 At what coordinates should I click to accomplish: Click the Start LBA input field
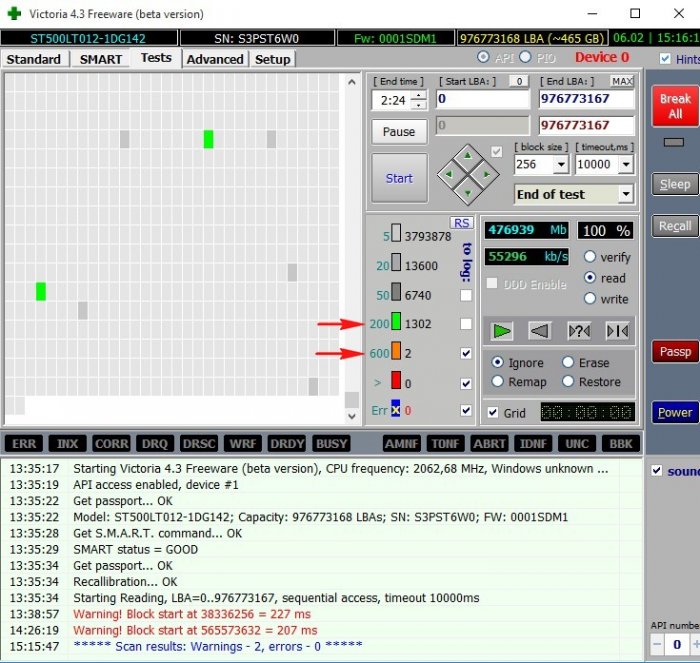click(483, 99)
